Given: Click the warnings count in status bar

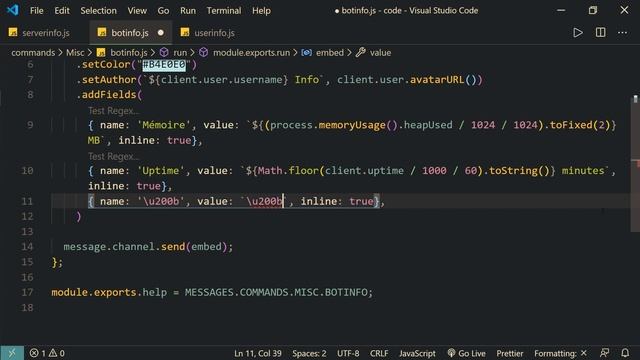Looking at the screenshot, I should (57, 353).
